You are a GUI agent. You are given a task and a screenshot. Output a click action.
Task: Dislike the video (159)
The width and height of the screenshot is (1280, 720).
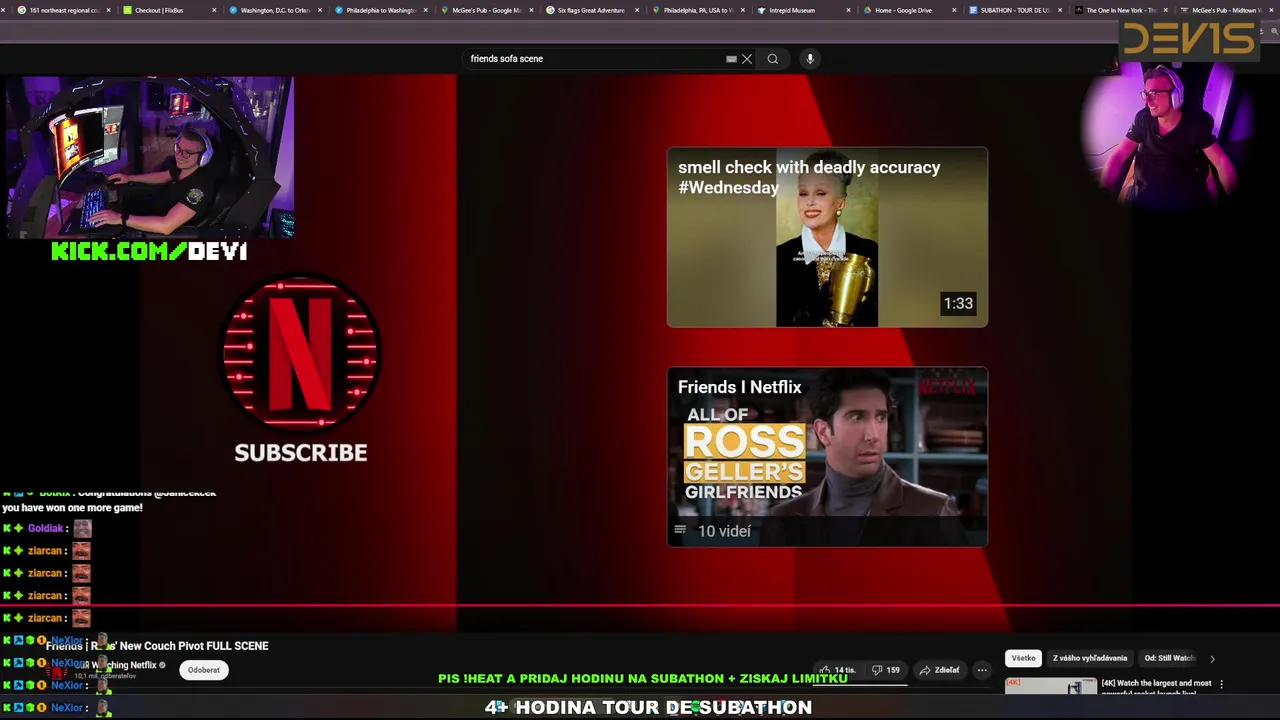(885, 670)
